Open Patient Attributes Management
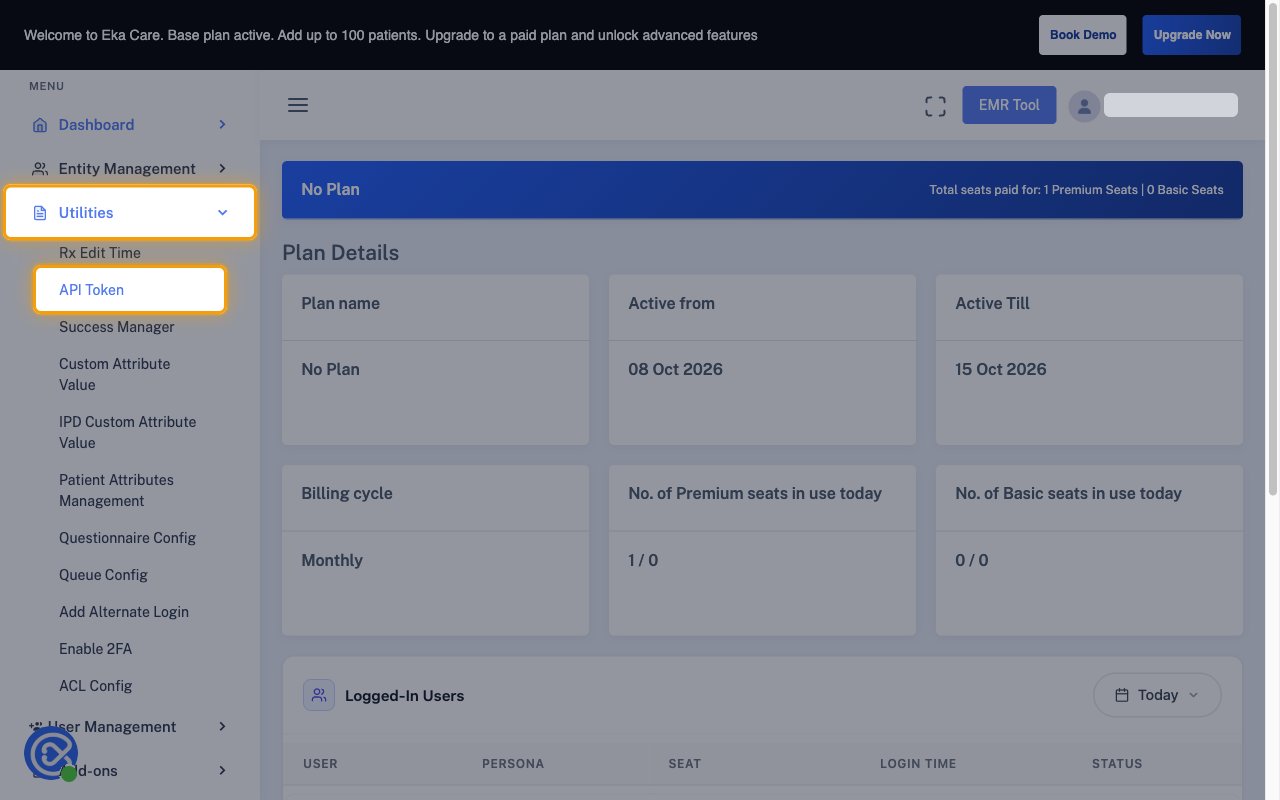Viewport: 1280px width, 800px height. tap(117, 490)
